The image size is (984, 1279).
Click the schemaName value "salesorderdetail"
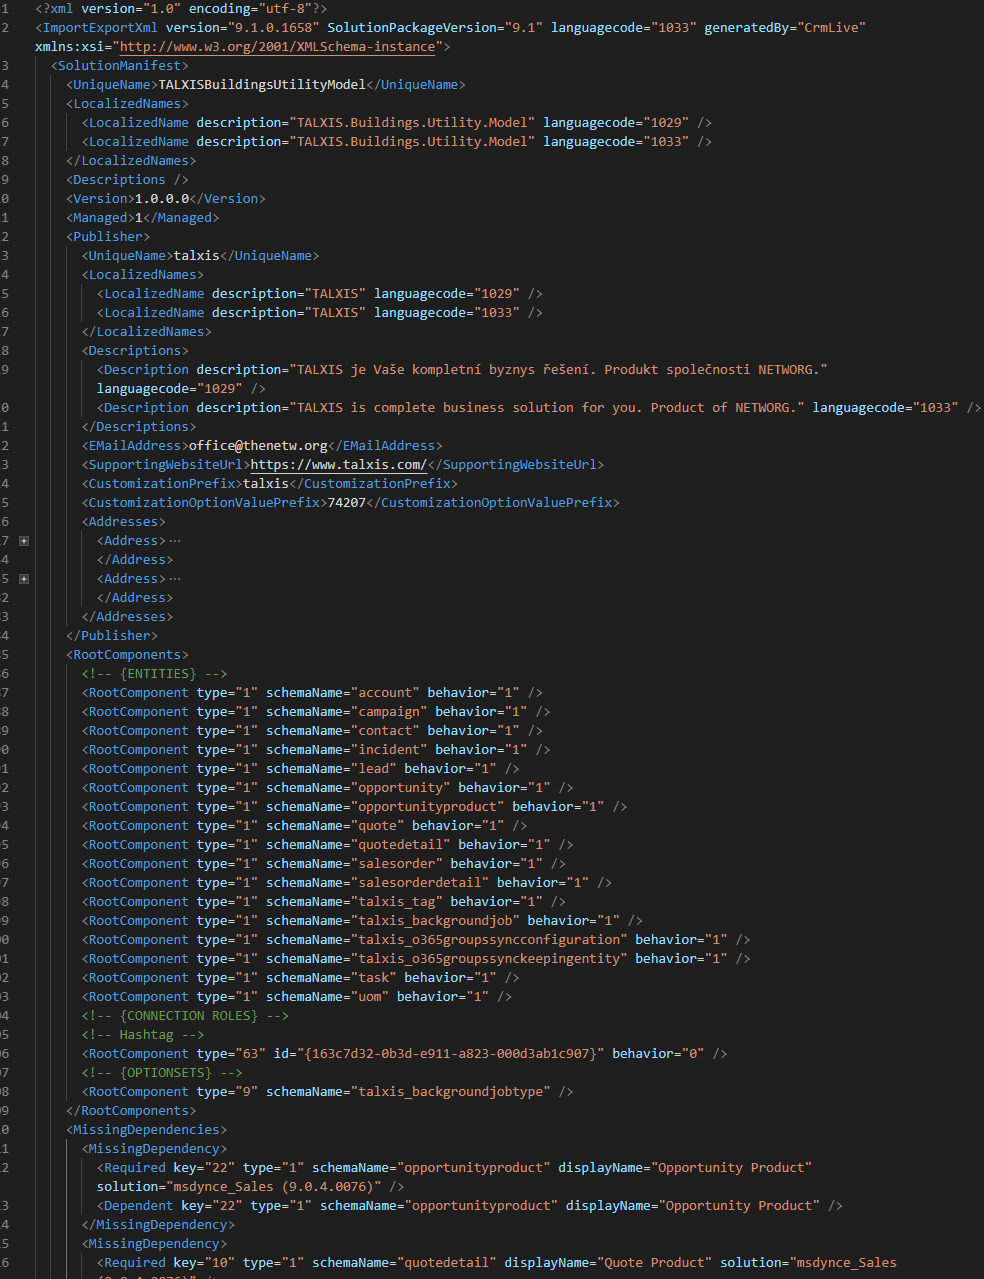click(x=420, y=883)
